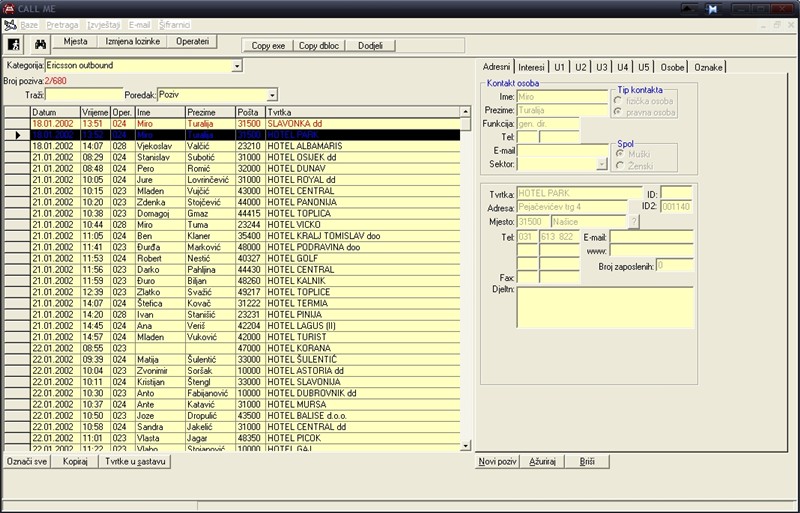Open the Šifrarnici menu
This screenshot has width=800, height=513.
click(x=174, y=25)
